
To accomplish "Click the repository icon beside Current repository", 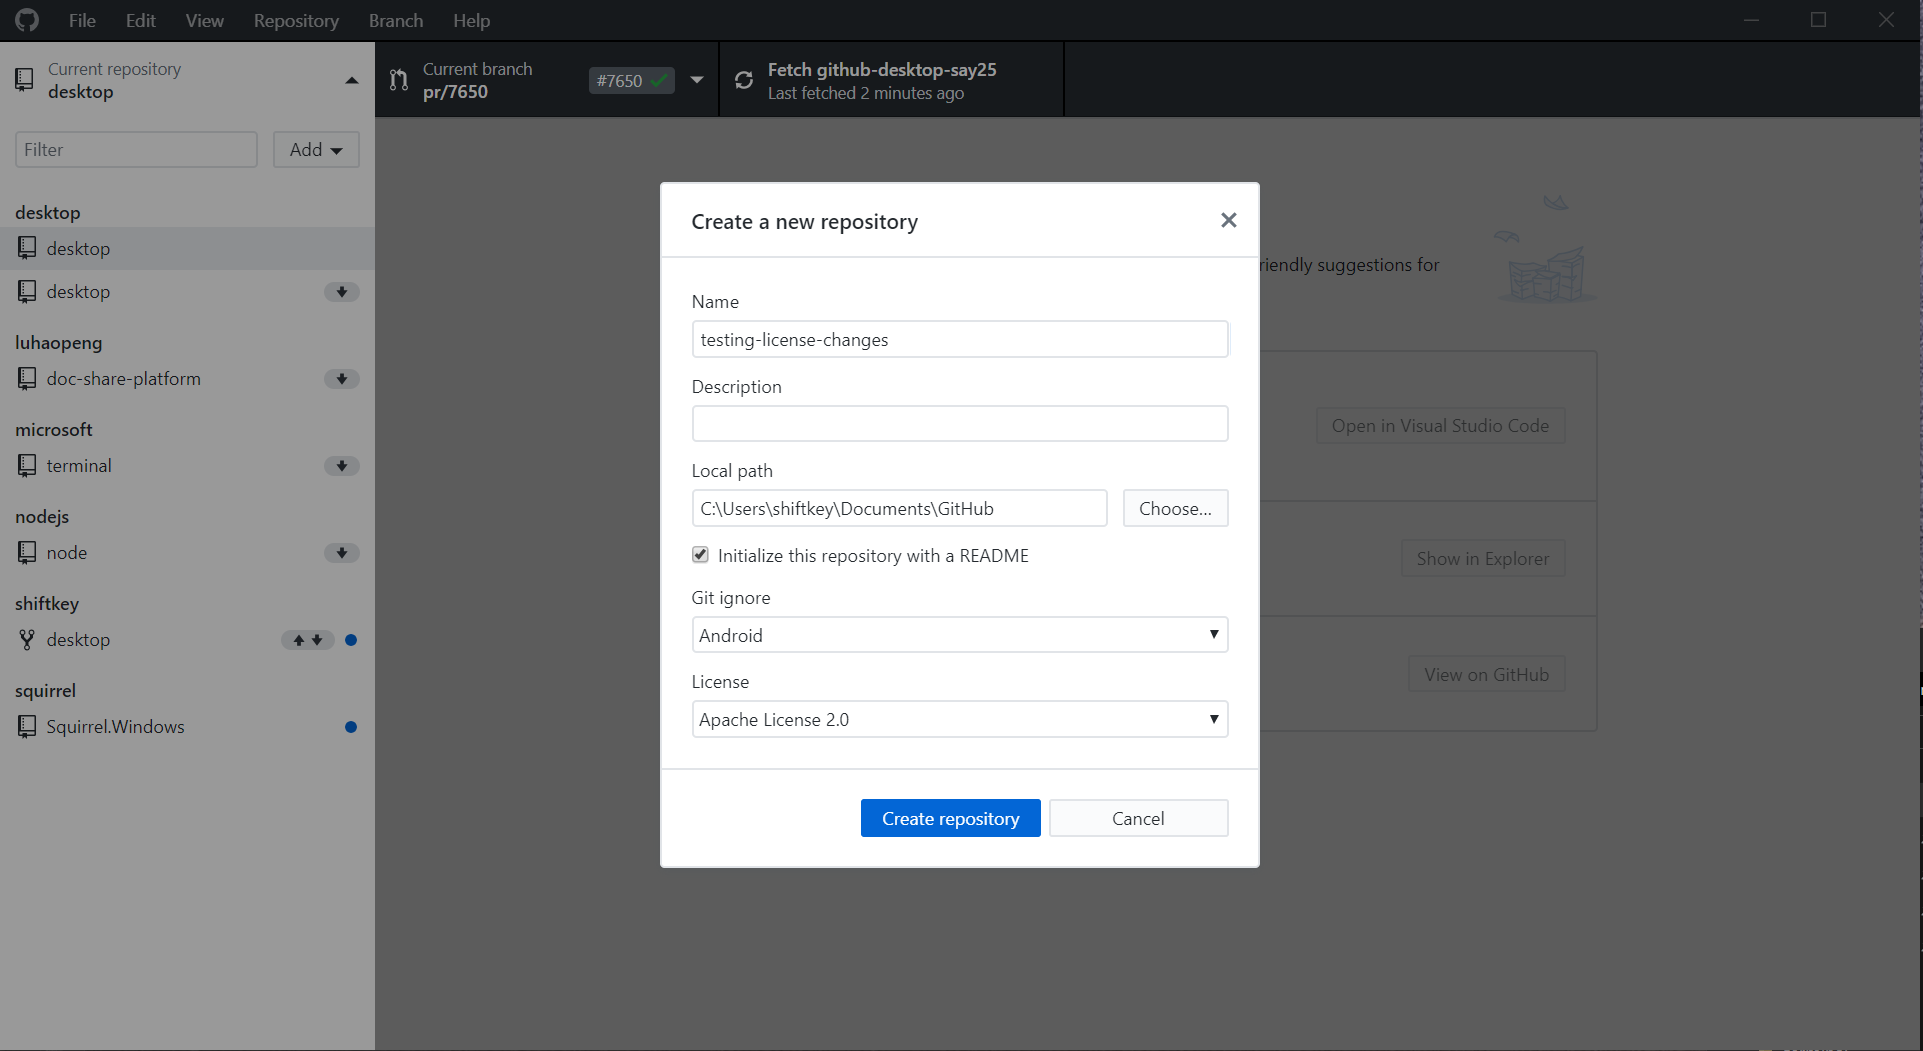I will [x=24, y=79].
